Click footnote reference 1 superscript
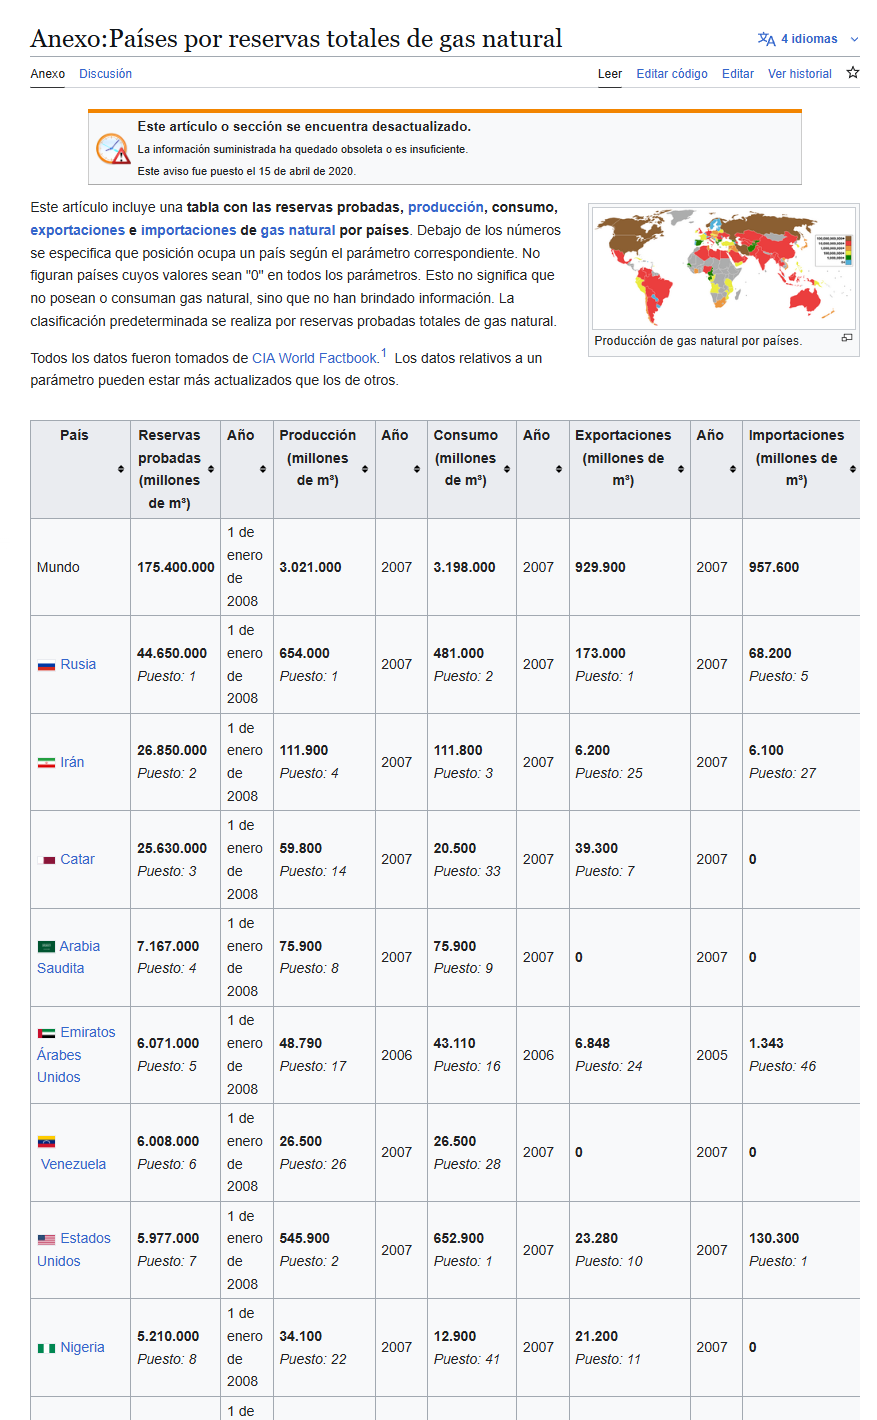The height and width of the screenshot is (1420, 877). coord(384,353)
